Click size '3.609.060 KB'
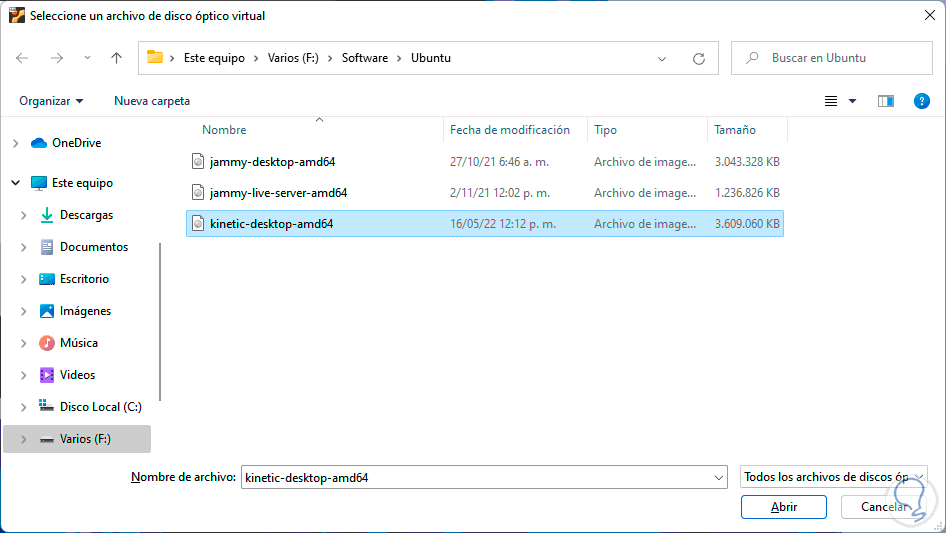The image size is (946, 533). [x=748, y=223]
